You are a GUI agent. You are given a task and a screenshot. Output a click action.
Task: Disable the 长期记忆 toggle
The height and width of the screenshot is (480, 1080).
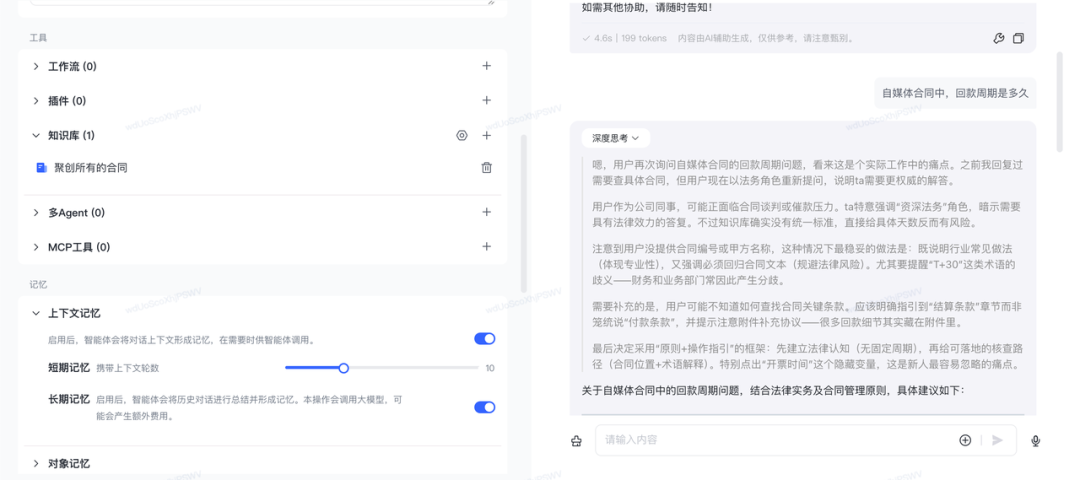(x=484, y=407)
